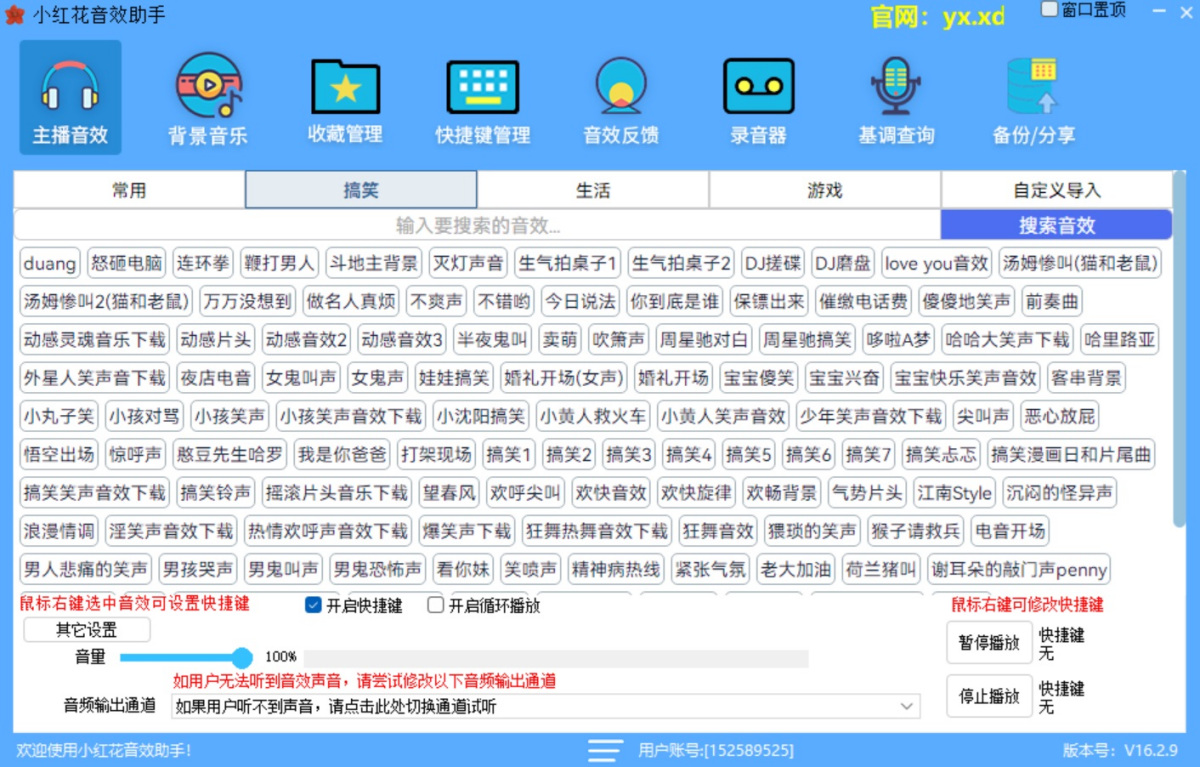This screenshot has width=1200, height=767.
Task: Toggle 窗口置顶 window always on top
Action: 1050,9
